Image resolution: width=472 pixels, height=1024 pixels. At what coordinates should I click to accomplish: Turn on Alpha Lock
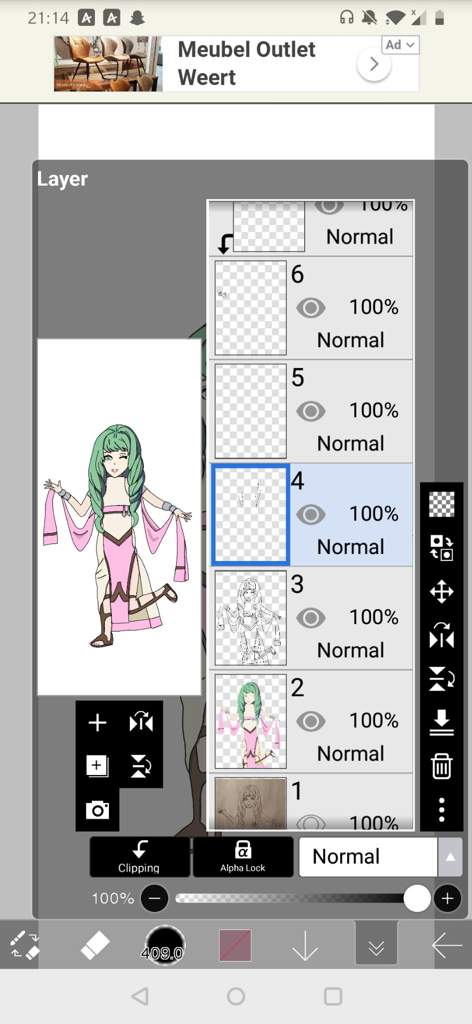pos(243,856)
